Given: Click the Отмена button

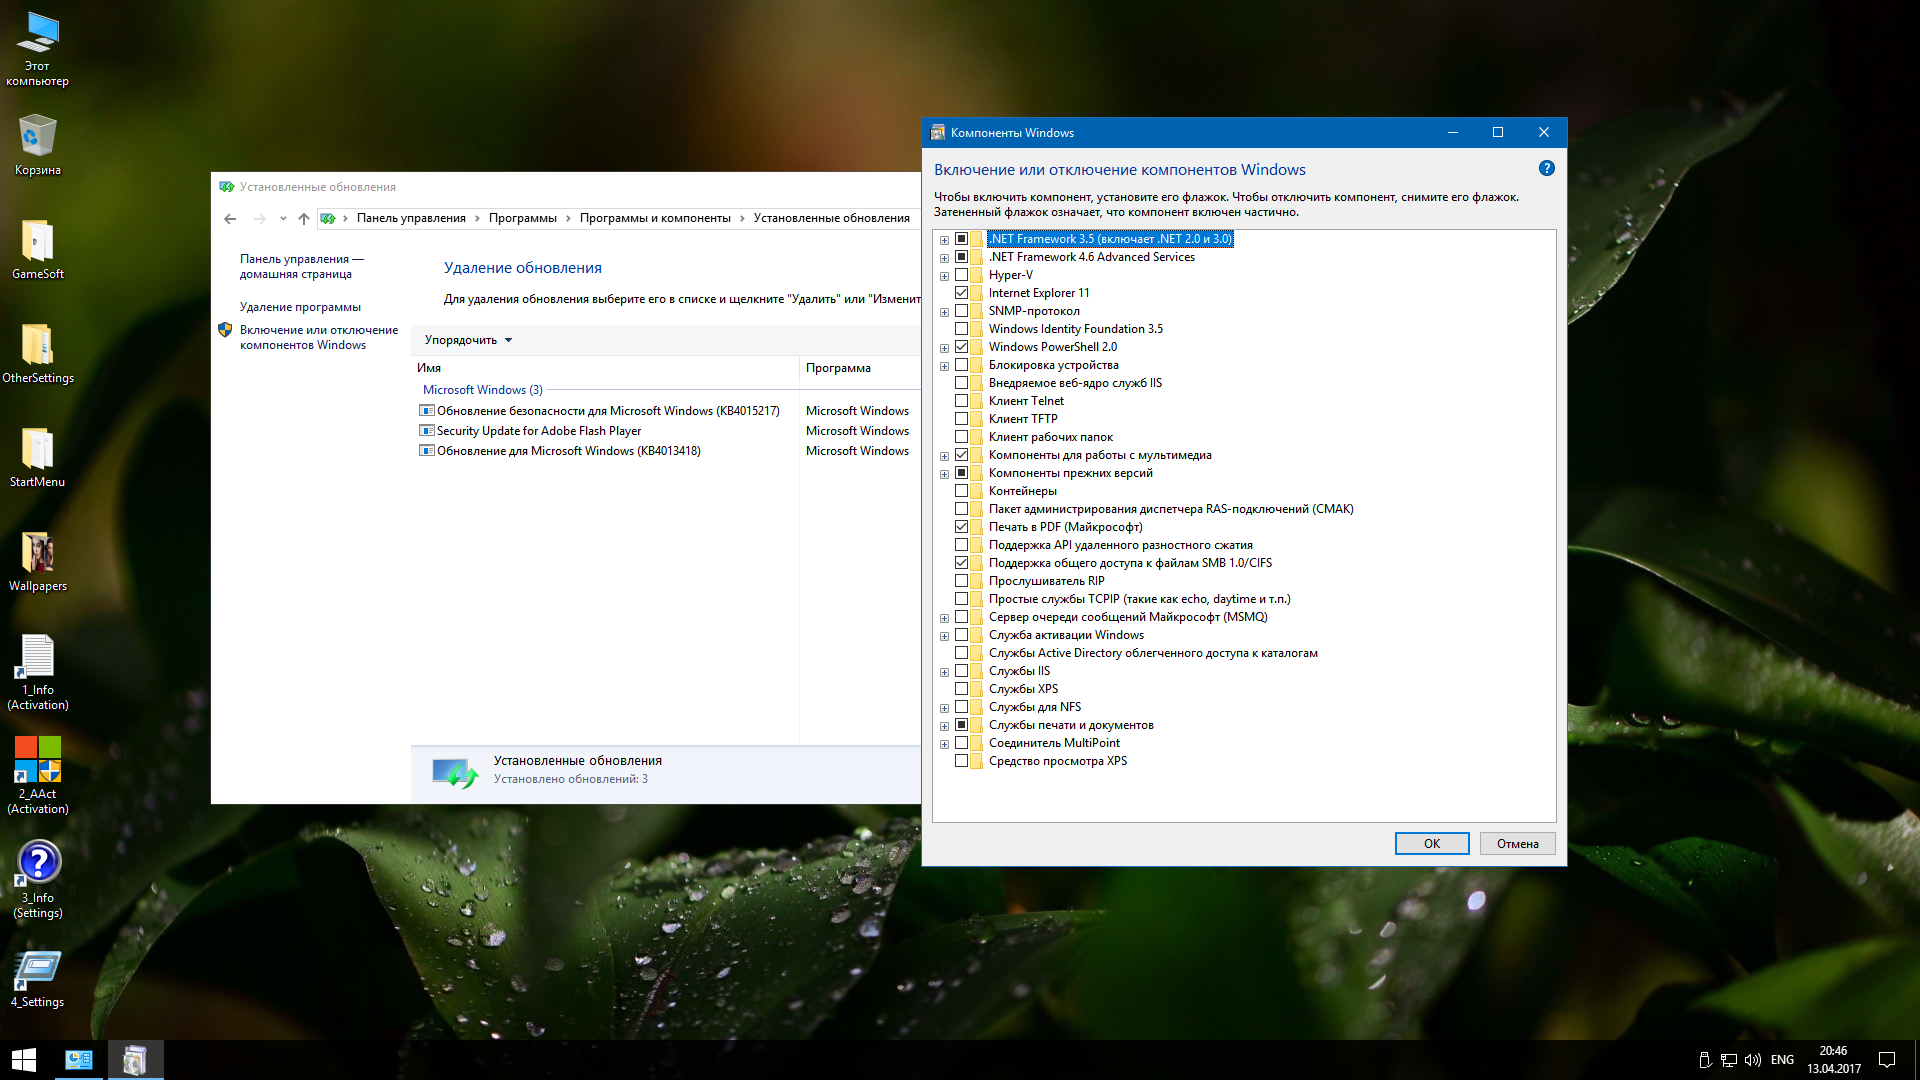Looking at the screenshot, I should pyautogui.click(x=1517, y=844).
